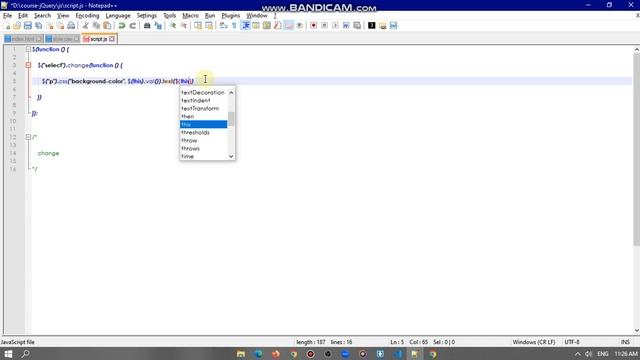Image resolution: width=640 pixels, height=360 pixels.
Task: Open Find with the binoculars icon
Action: [x=147, y=26]
